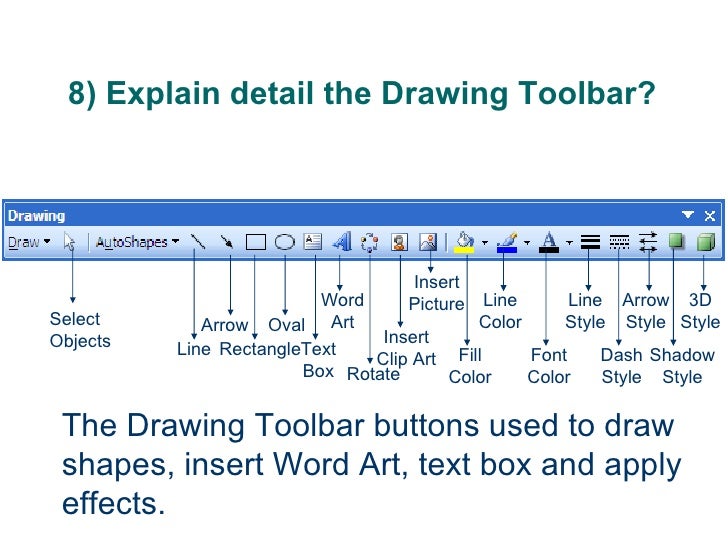
Task: Click the Select Objects pointer icon
Action: tap(70, 242)
